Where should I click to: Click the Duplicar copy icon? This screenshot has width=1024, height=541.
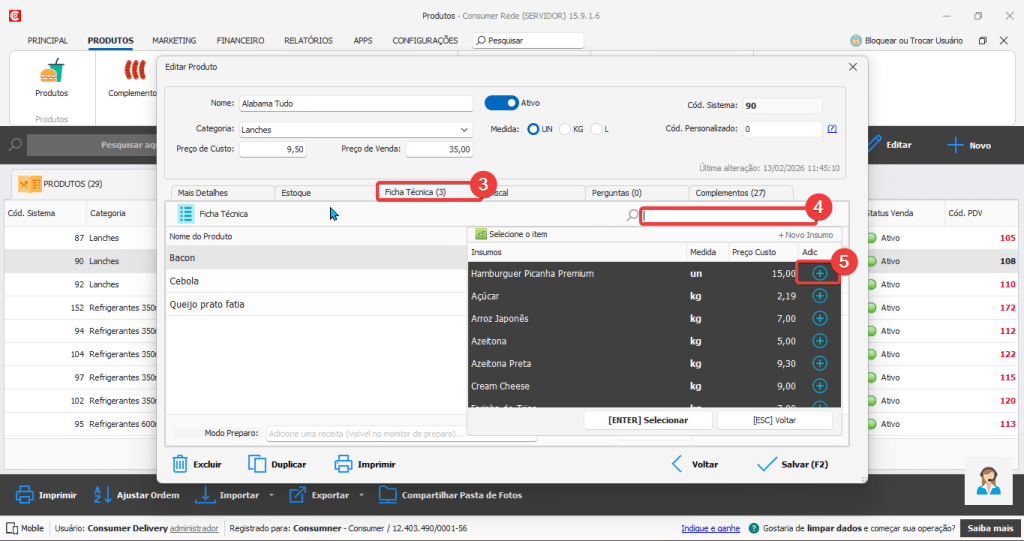coord(257,464)
